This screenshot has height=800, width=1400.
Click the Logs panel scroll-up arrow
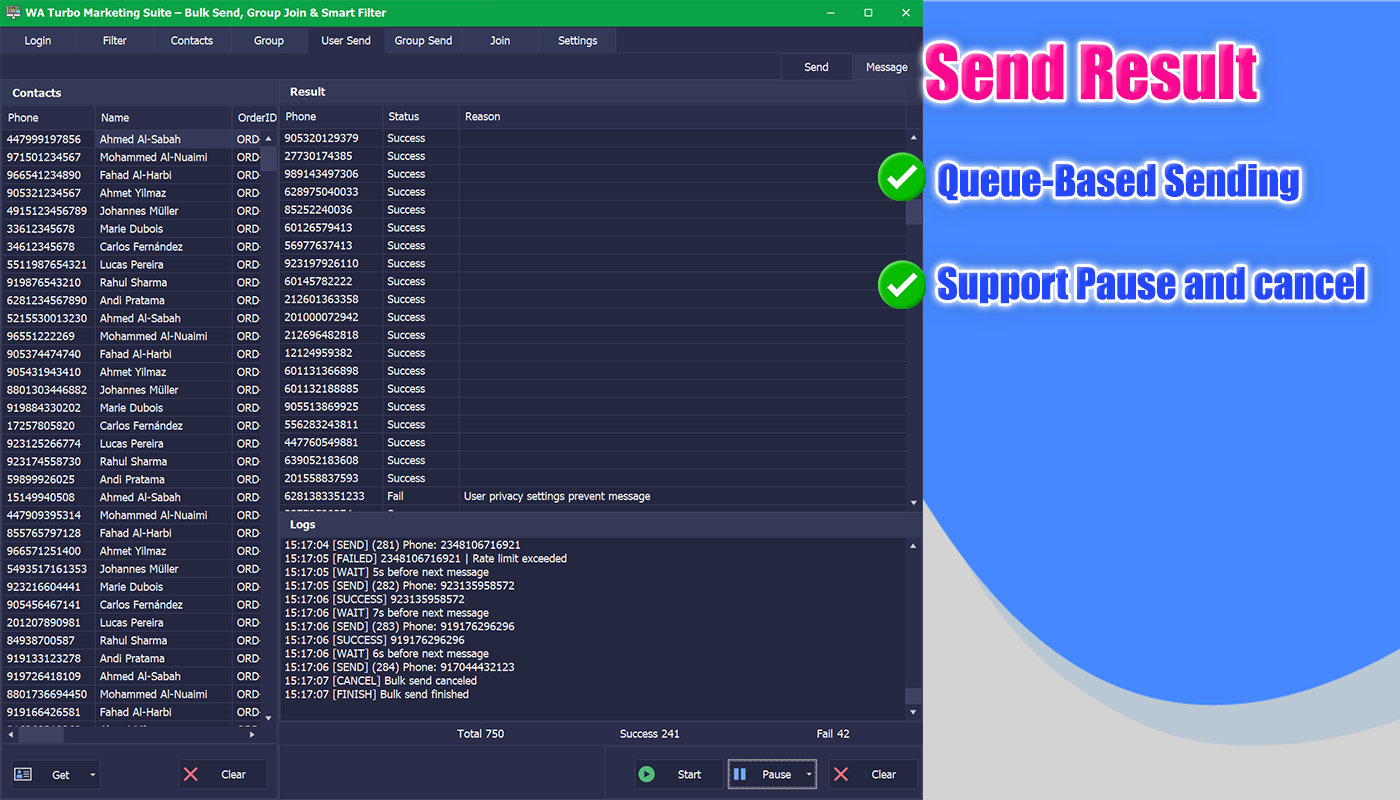(913, 545)
